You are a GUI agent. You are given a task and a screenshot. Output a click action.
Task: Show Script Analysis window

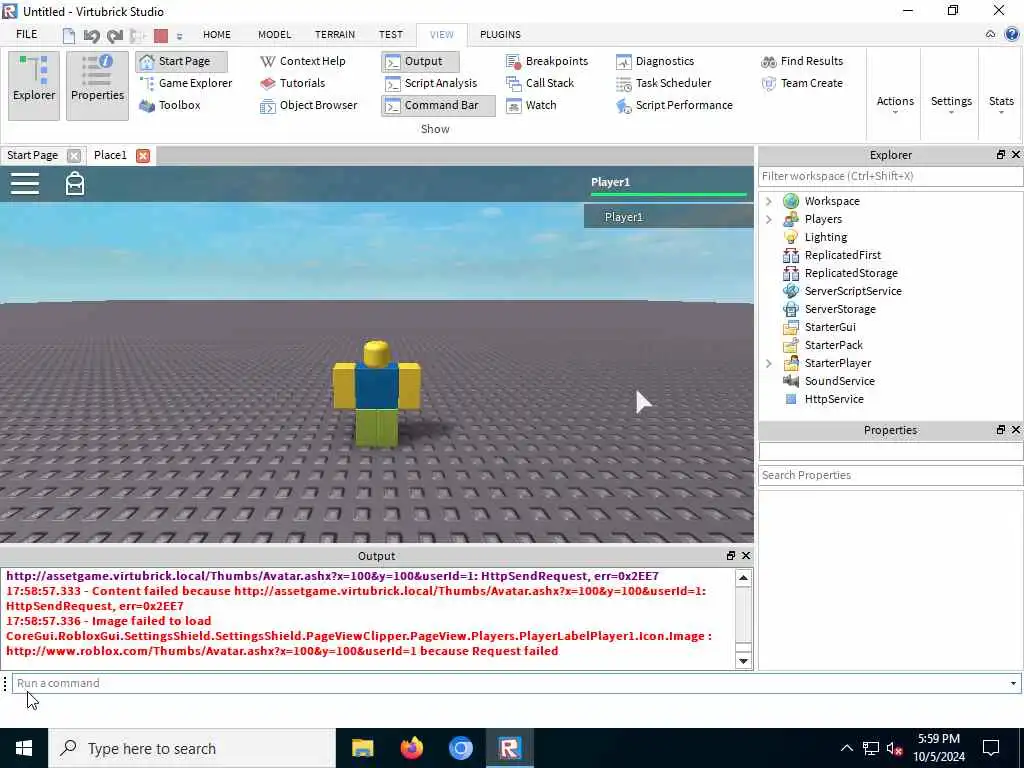tap(431, 83)
